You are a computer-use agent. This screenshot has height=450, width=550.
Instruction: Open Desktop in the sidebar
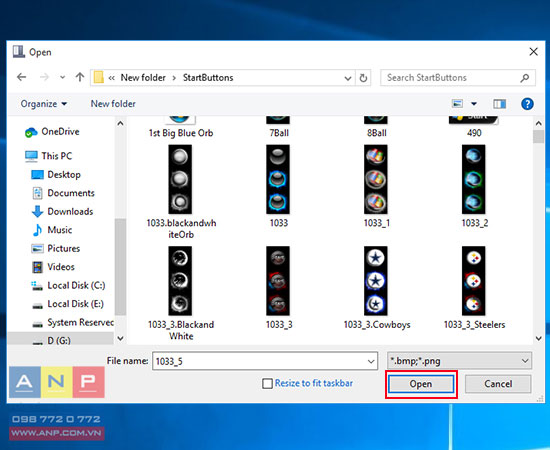point(56,174)
